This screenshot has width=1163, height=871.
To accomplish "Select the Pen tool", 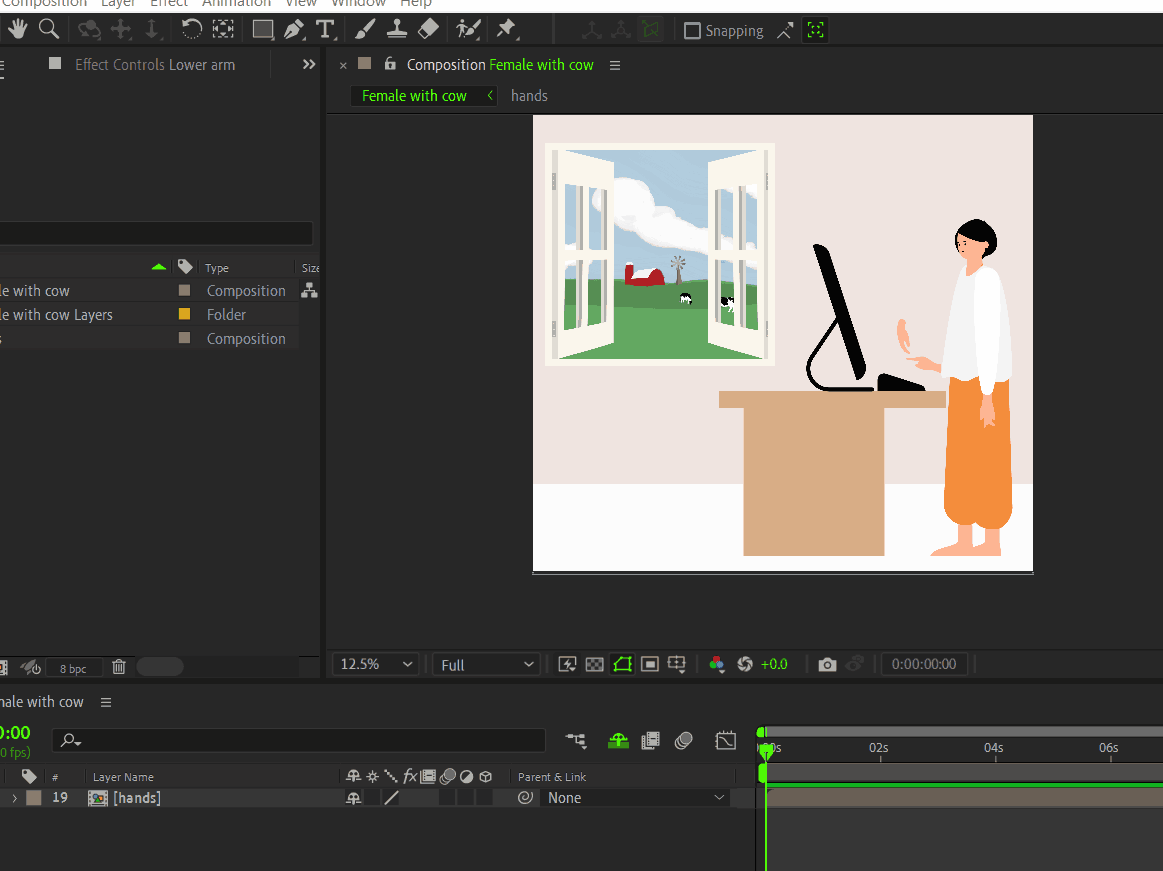I will pos(294,30).
